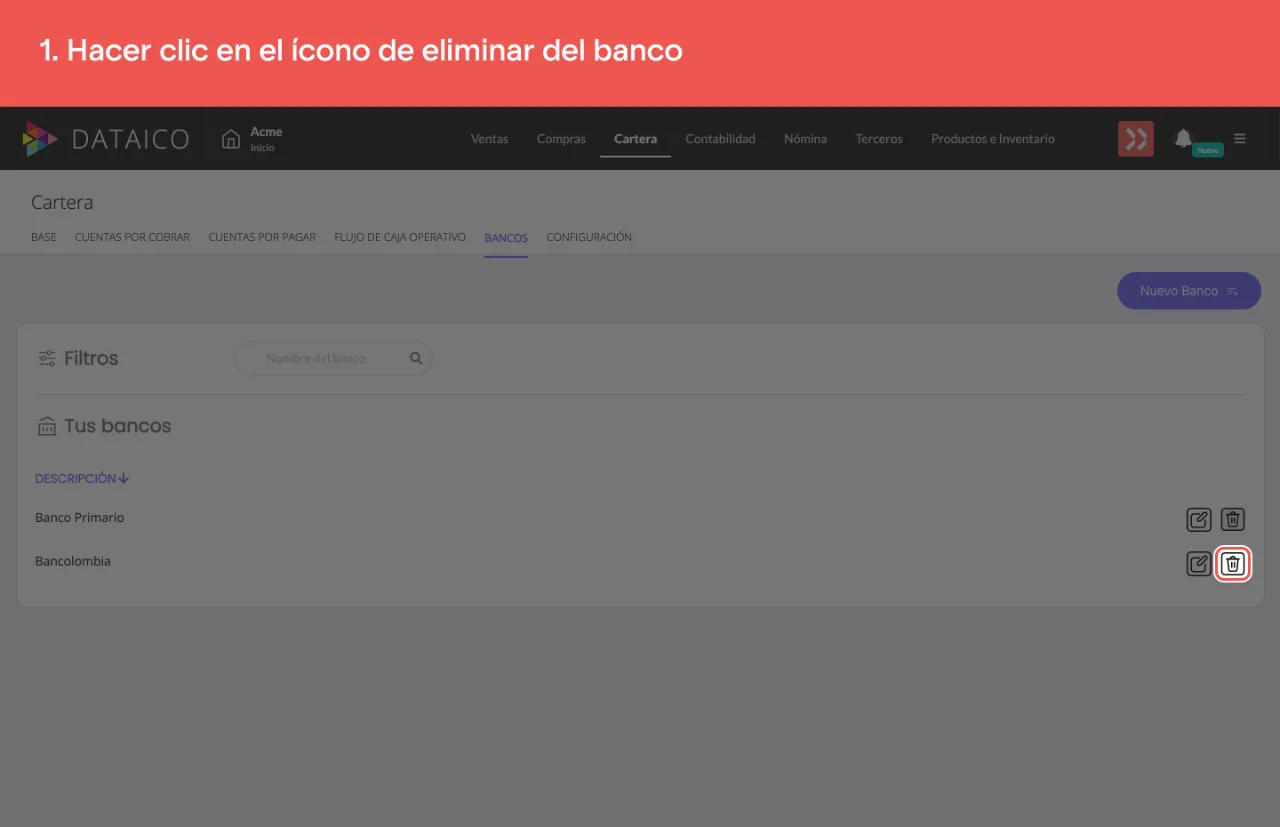The height and width of the screenshot is (827, 1280).
Task: Click the search magnifier in bank filter
Action: pos(416,358)
